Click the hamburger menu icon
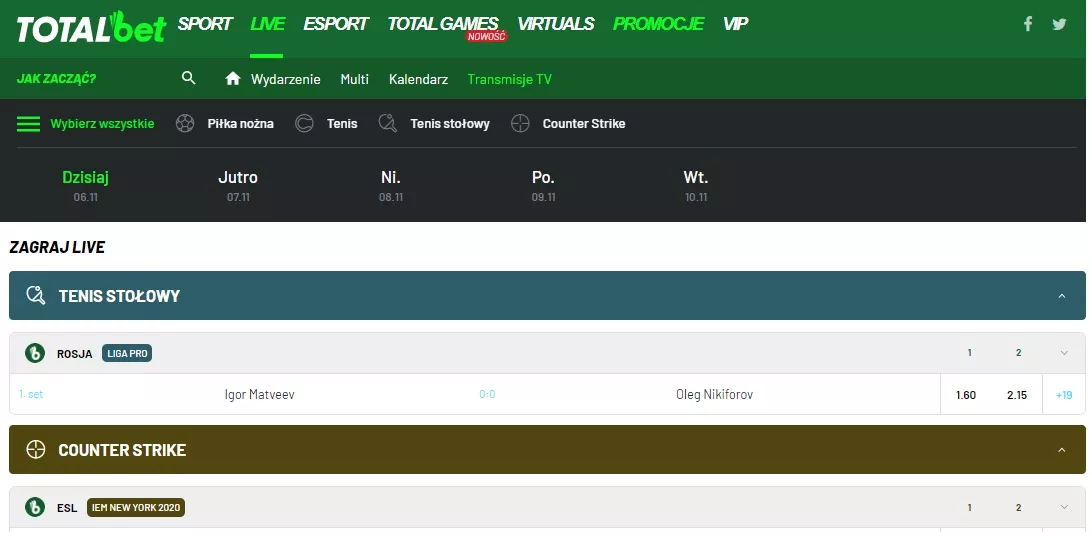This screenshot has height=536, width=1092. coord(29,124)
